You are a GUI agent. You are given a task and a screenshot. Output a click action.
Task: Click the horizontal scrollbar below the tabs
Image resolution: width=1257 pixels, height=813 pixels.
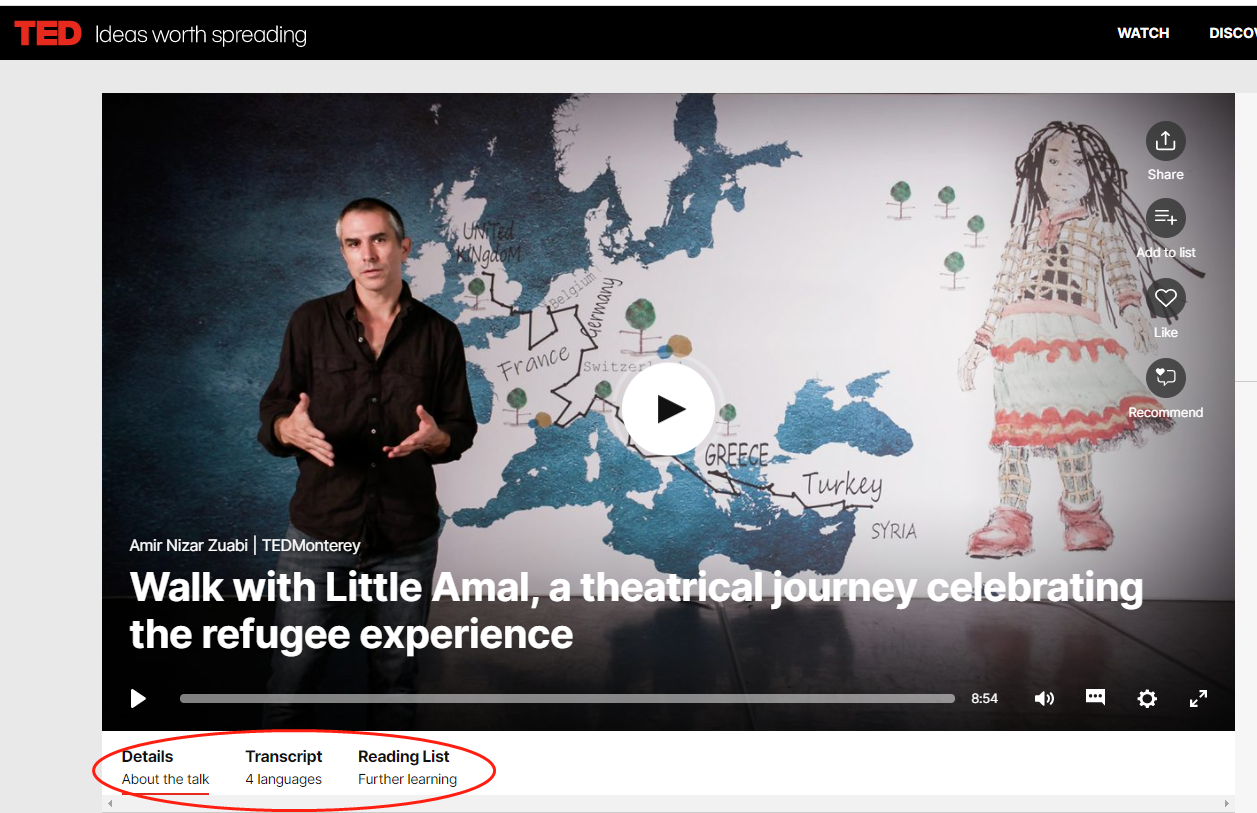pos(668,803)
